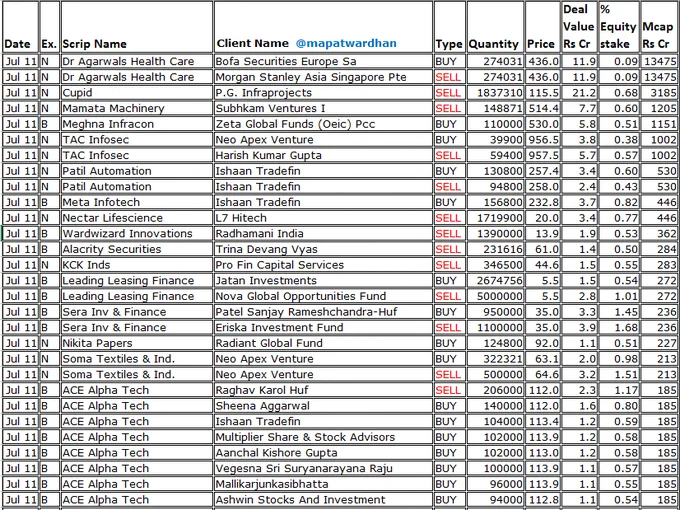Click the 'Wardwizard Innovations' cell
The image size is (680, 510).
click(137, 233)
